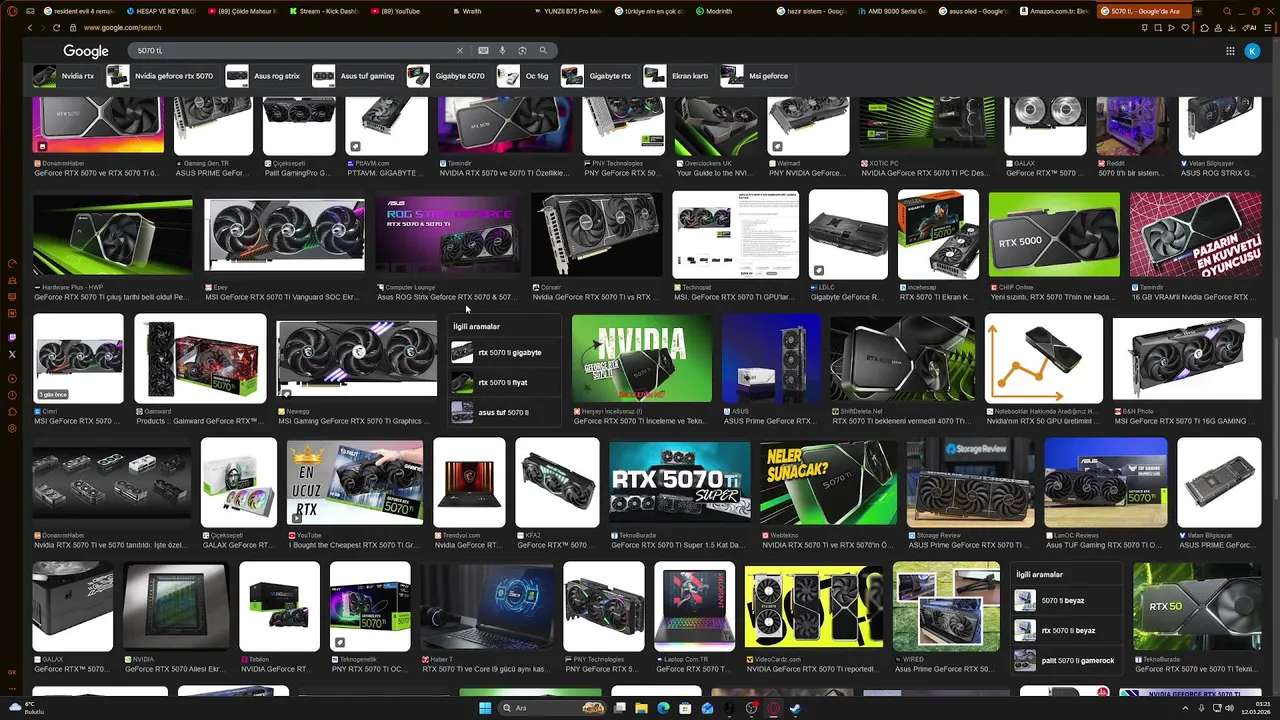The height and width of the screenshot is (720, 1280).
Task: Open the RTX 5070 Ti SUPER thumbnail
Action: pyautogui.click(x=680, y=482)
